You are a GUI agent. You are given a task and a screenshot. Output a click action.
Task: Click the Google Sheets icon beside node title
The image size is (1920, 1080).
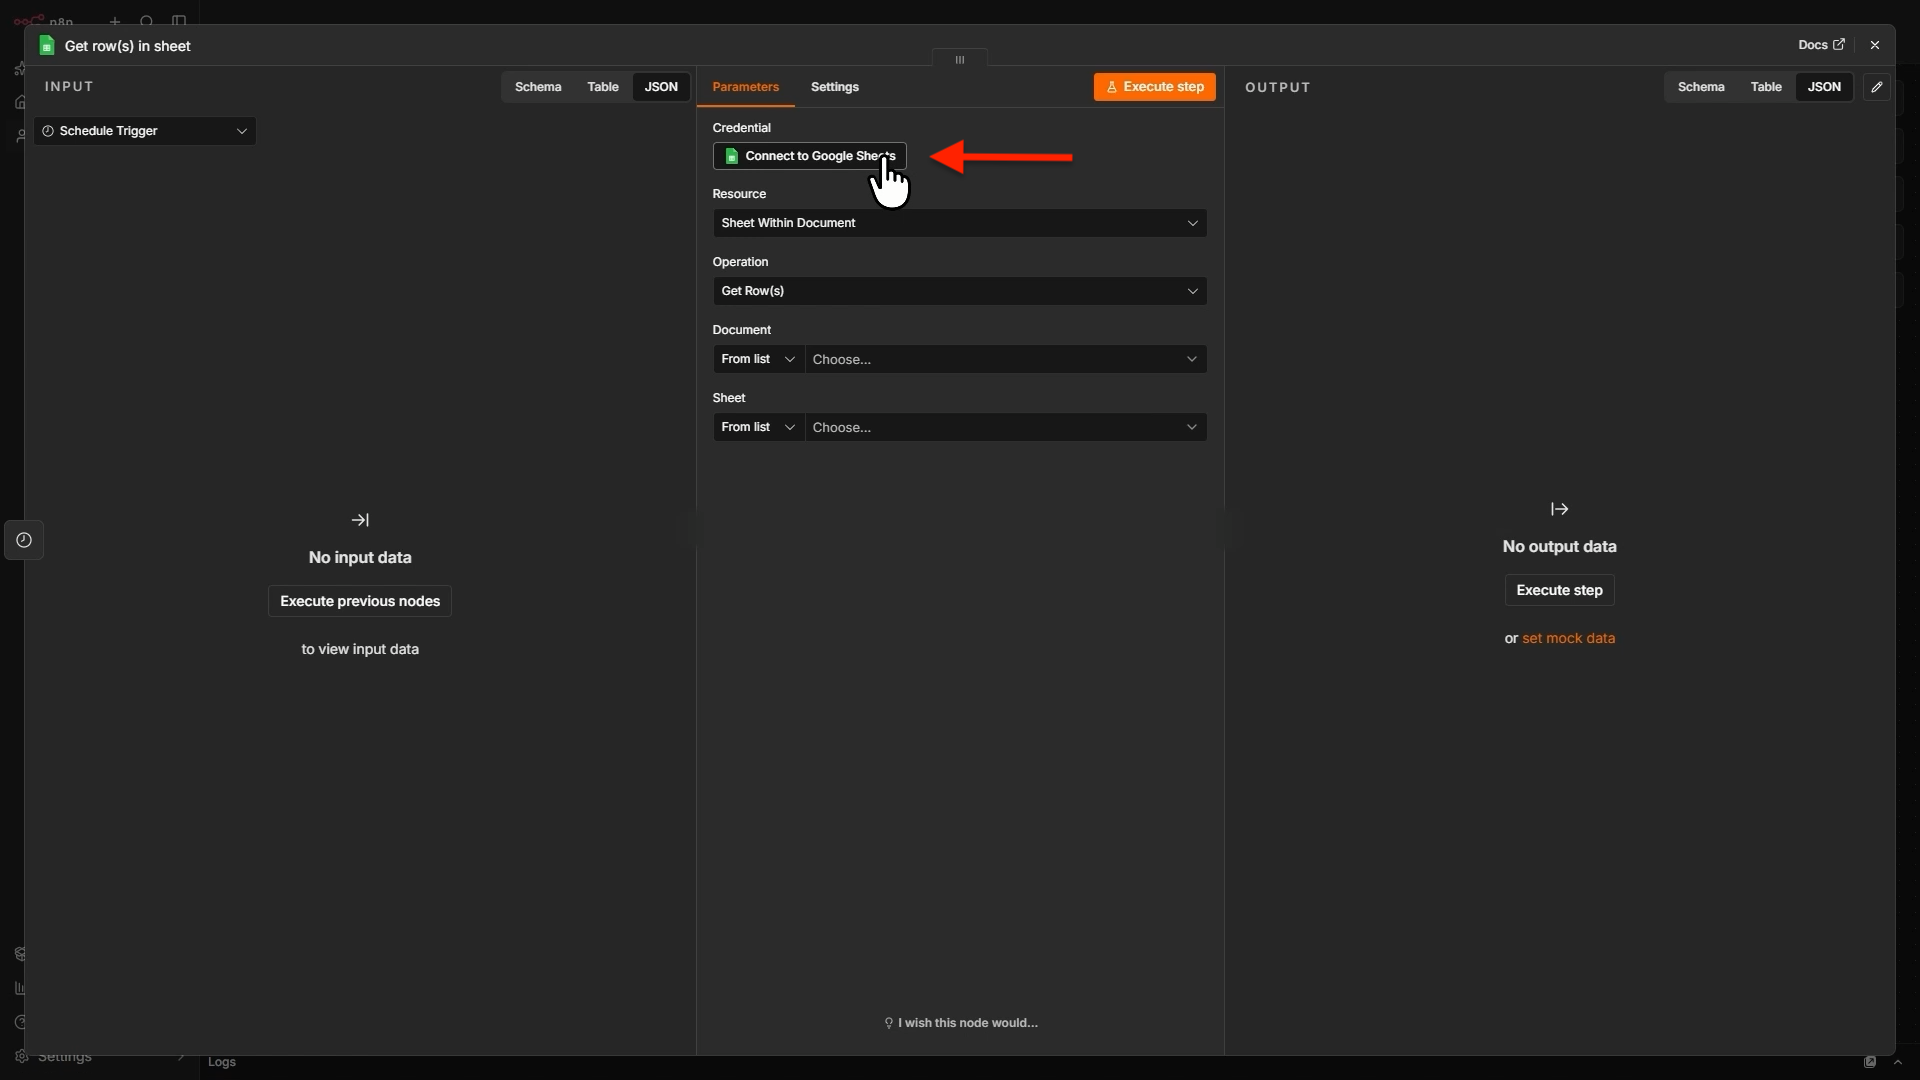[46, 46]
